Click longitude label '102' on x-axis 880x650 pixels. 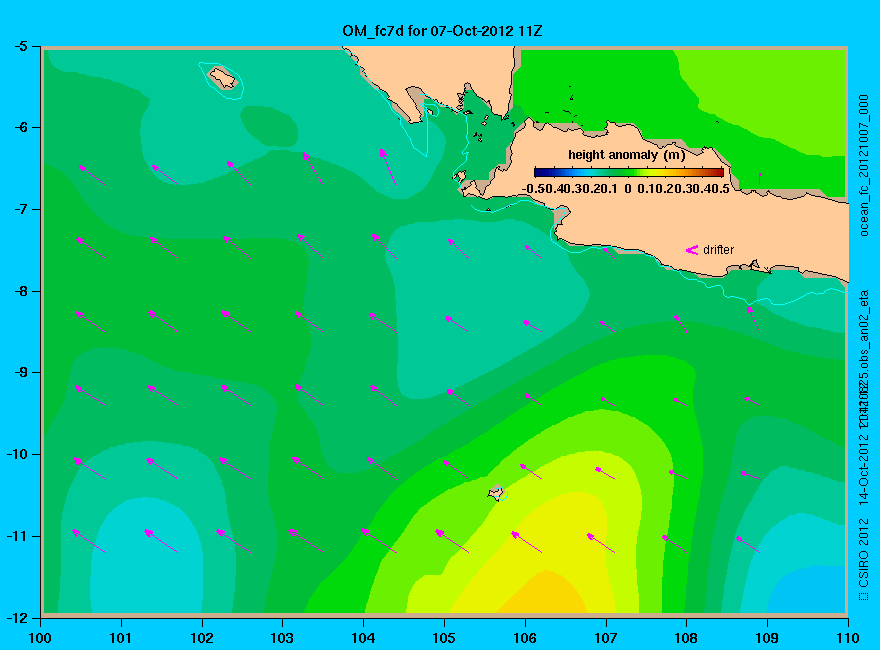tap(201, 638)
